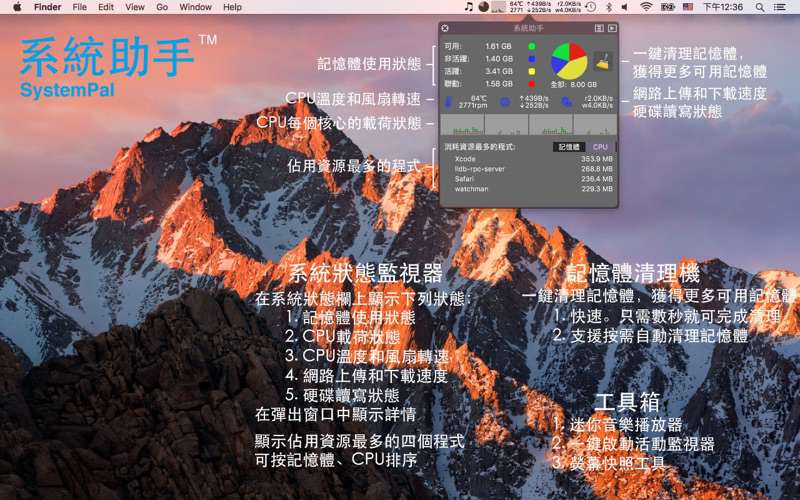Open the Finder menu

click(47, 7)
